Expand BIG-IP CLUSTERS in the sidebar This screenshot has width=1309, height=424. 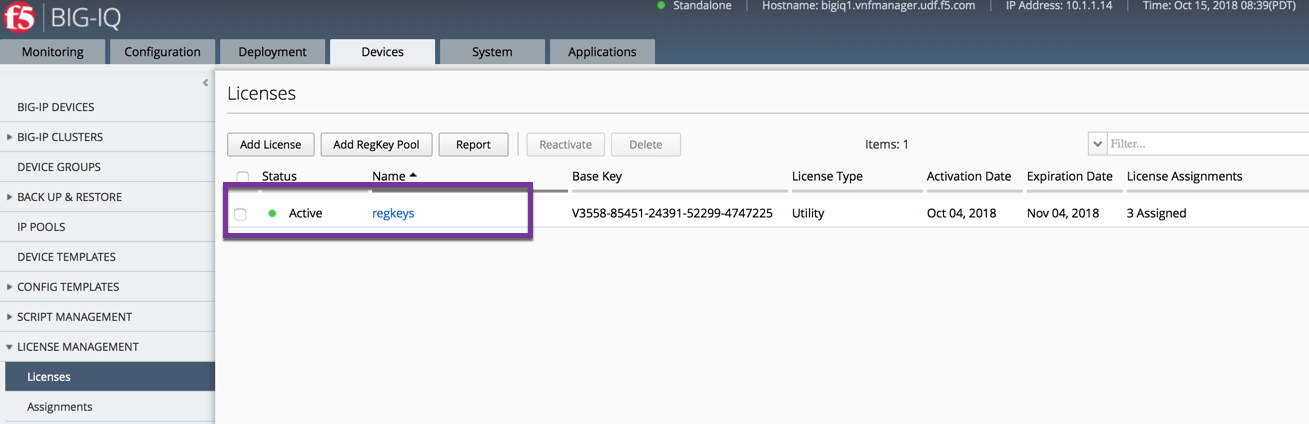[x=10, y=137]
